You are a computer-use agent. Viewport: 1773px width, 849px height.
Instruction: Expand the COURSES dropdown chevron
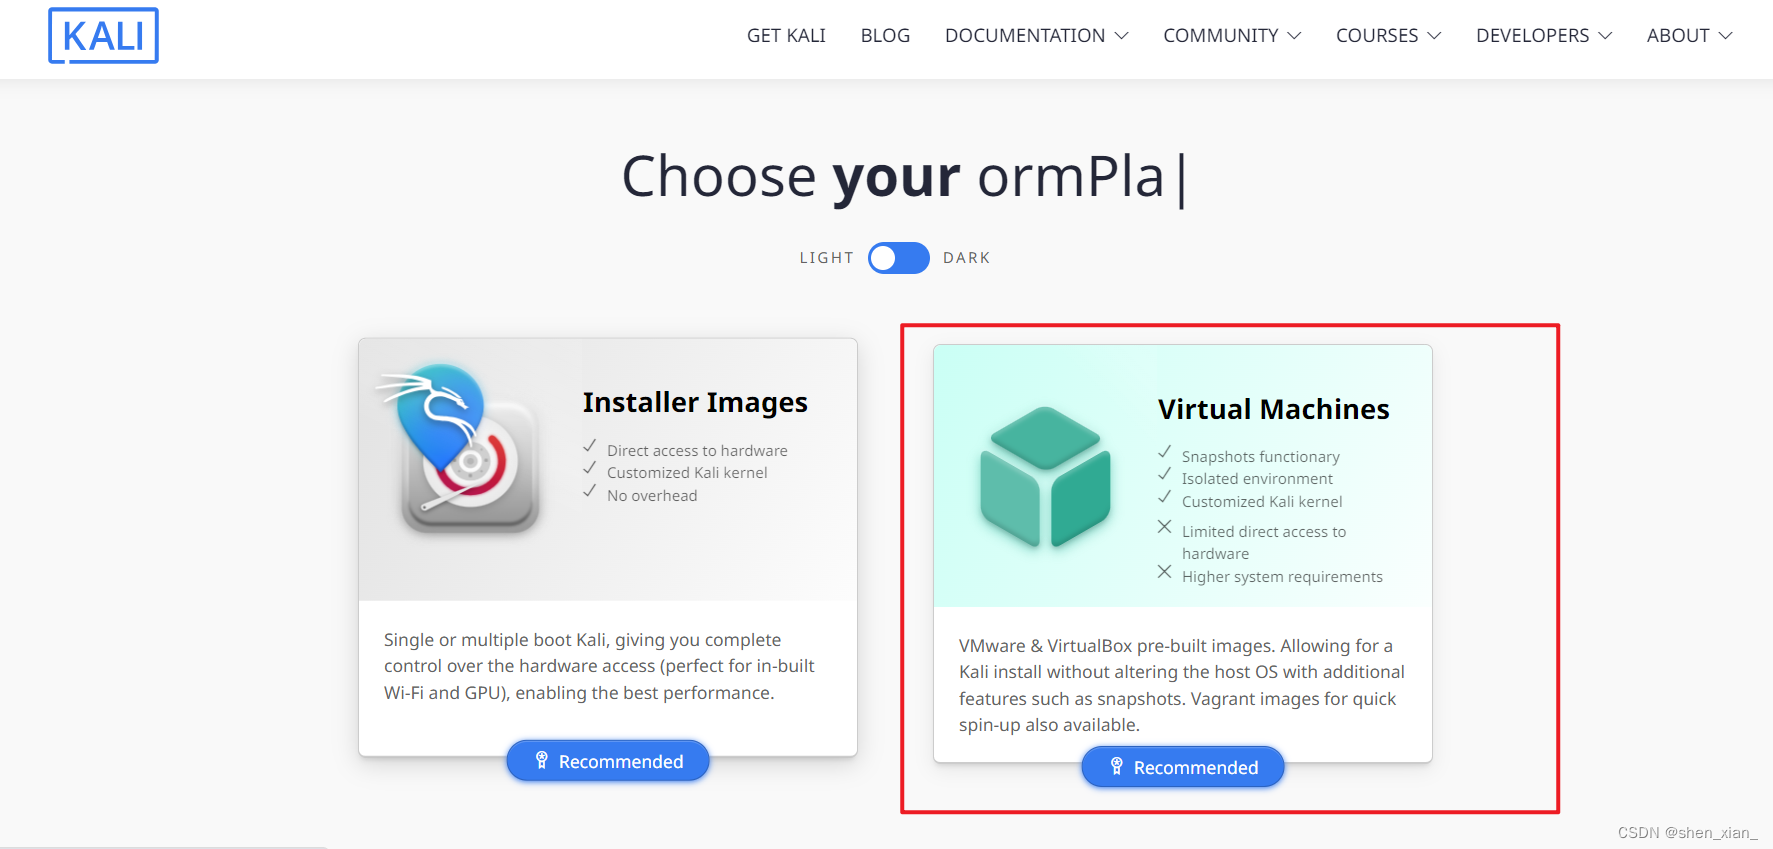pos(1434,36)
